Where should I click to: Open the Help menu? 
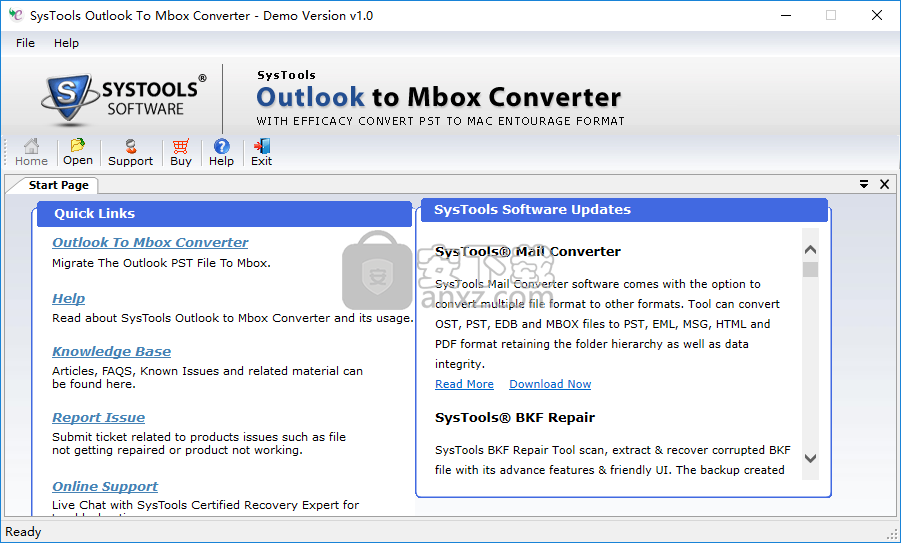66,43
